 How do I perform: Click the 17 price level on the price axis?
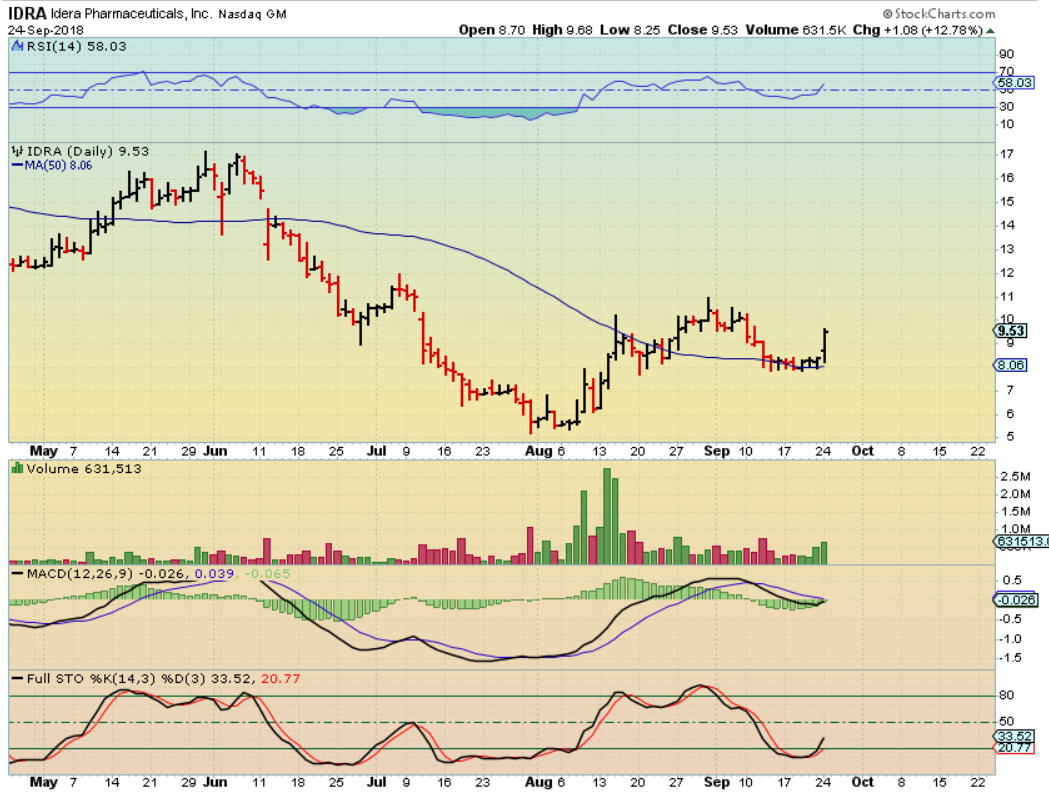click(x=1006, y=154)
